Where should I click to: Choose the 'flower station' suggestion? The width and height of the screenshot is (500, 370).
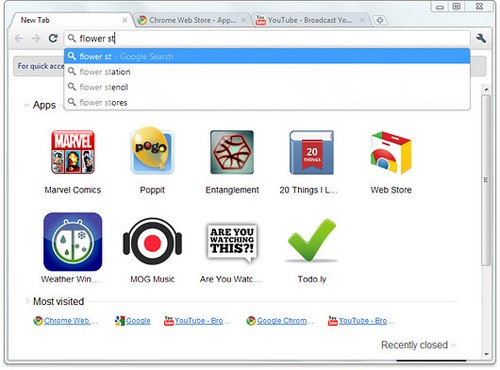click(267, 72)
